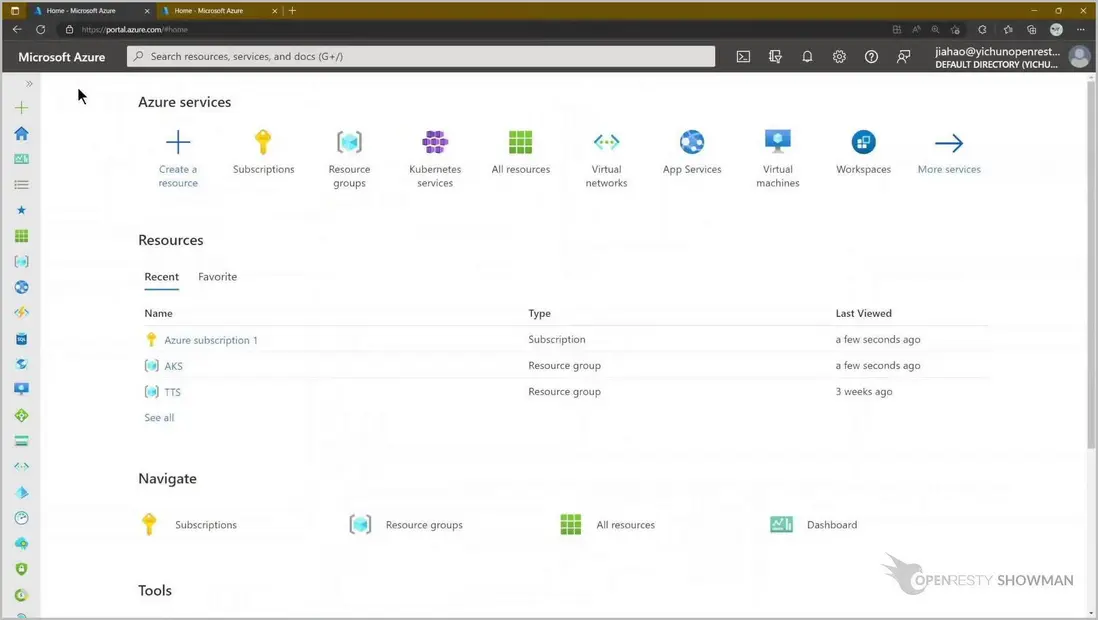
Task: Select the Recent resources tab
Action: click(161, 277)
